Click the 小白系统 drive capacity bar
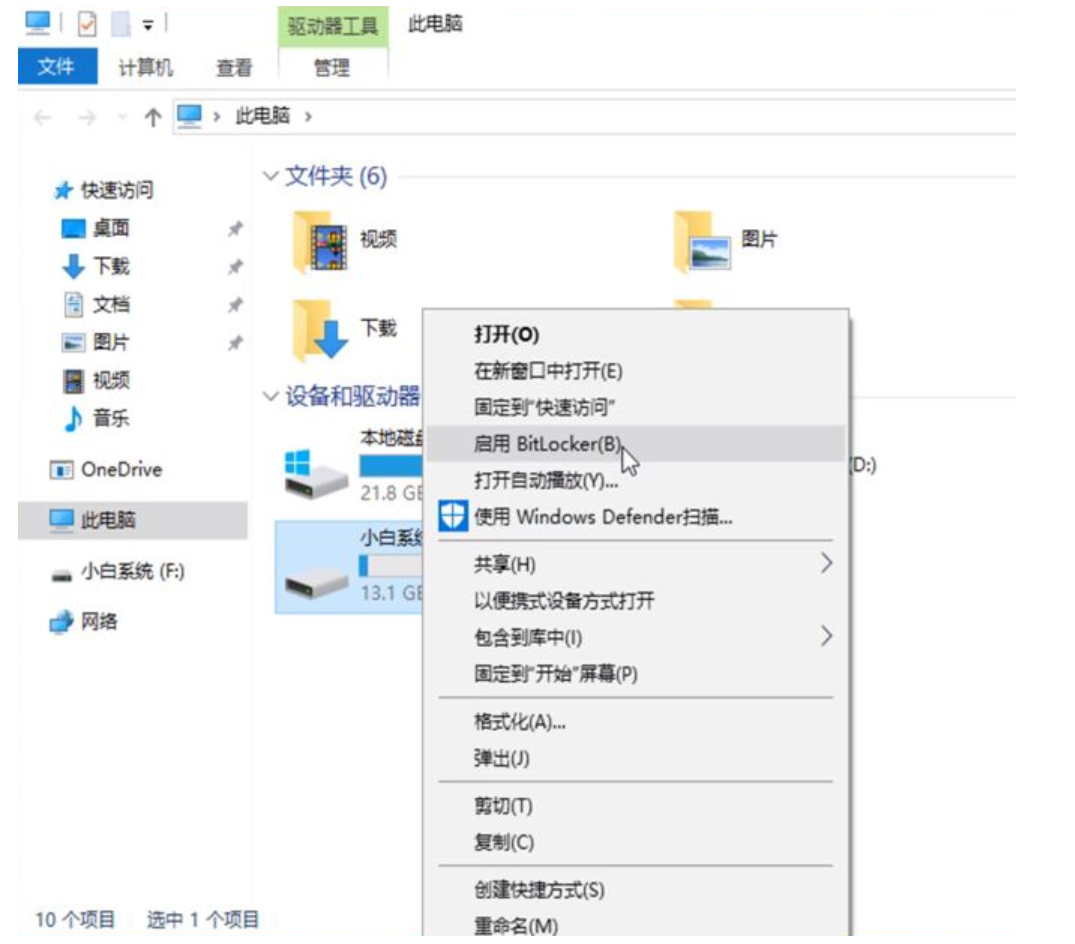 (390, 566)
